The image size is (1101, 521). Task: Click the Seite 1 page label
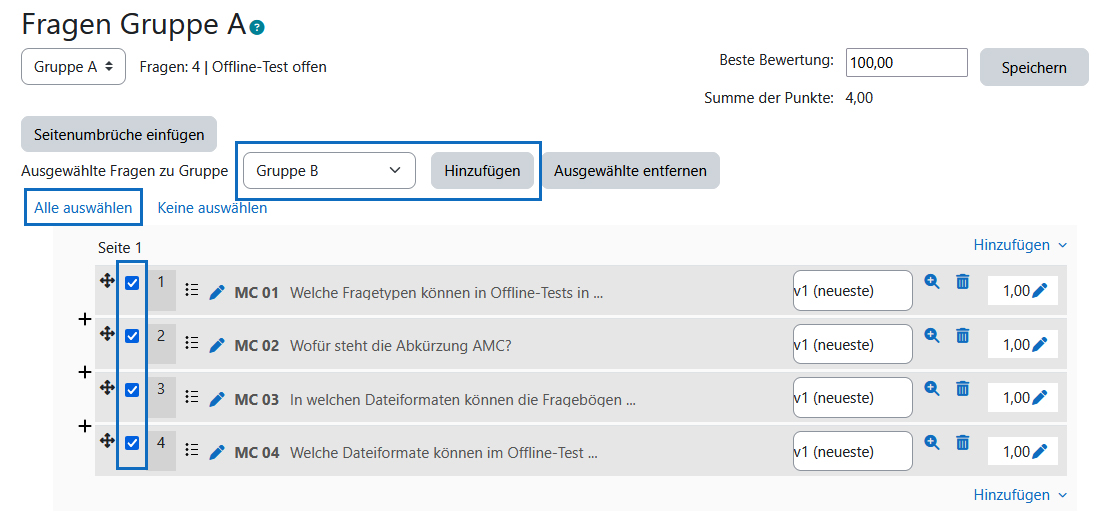120,248
